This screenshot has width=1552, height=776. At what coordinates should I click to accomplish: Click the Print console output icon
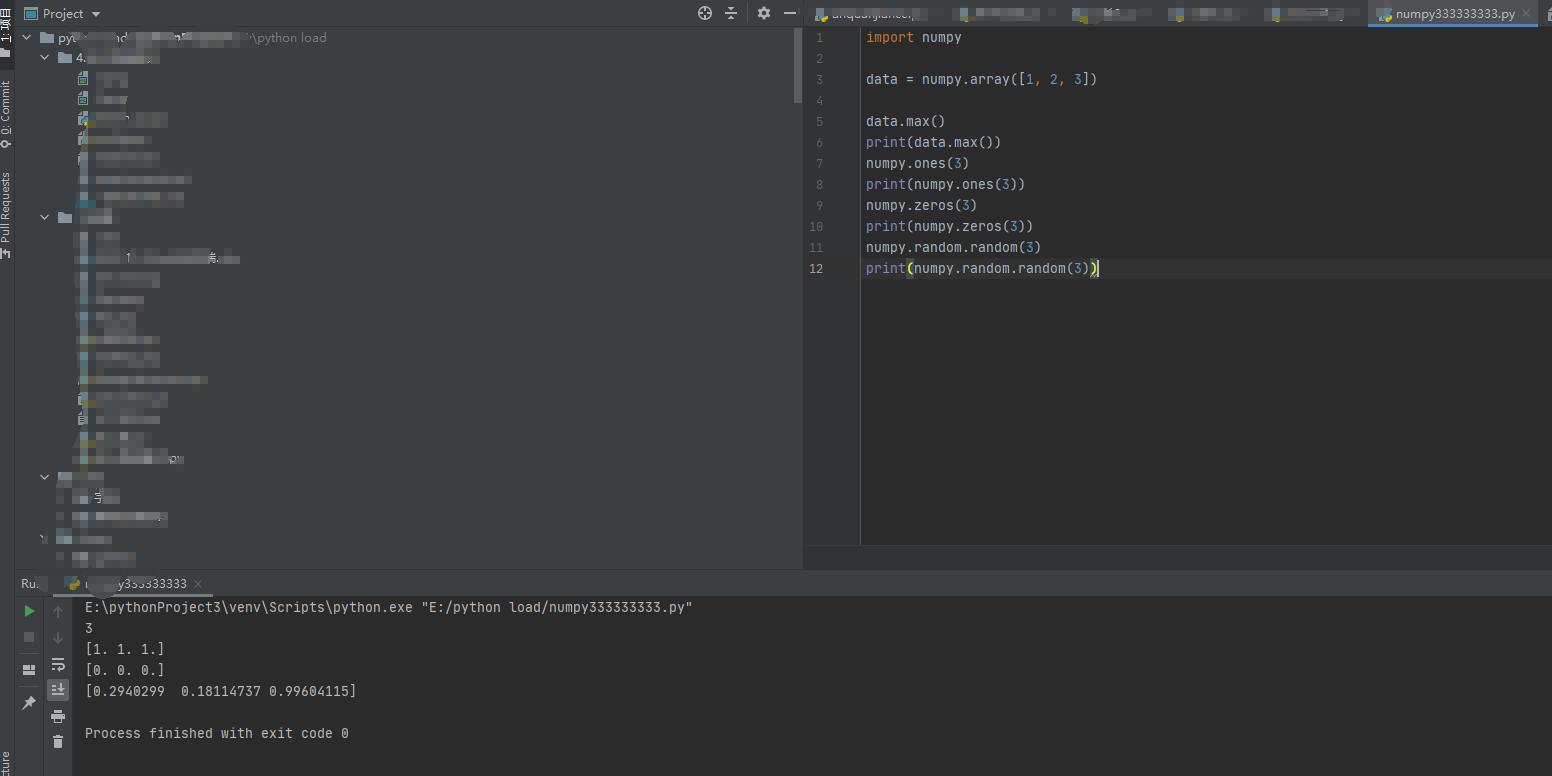point(58,716)
